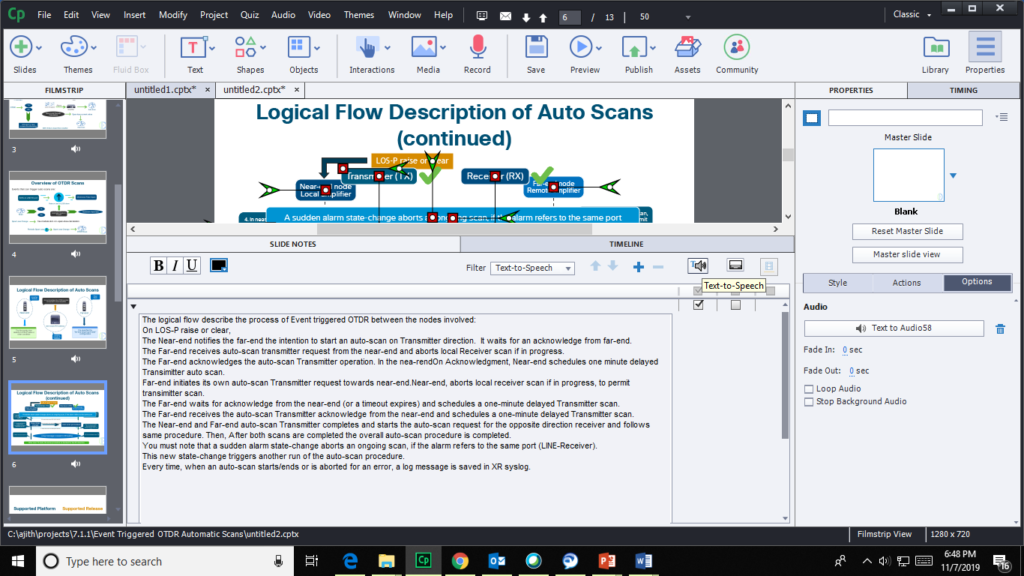Uncheck the text-to-speech checkbox for the note
This screenshot has height=576, width=1024.
[x=698, y=305]
